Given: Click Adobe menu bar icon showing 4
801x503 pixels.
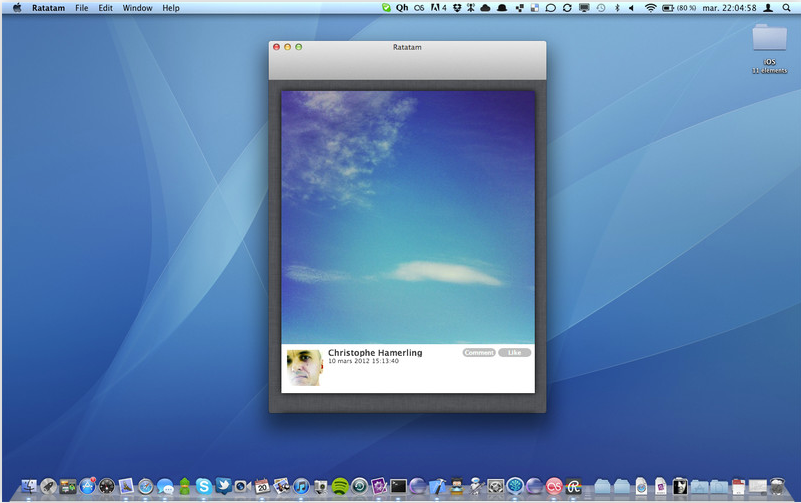Looking at the screenshot, I should pos(438,8).
